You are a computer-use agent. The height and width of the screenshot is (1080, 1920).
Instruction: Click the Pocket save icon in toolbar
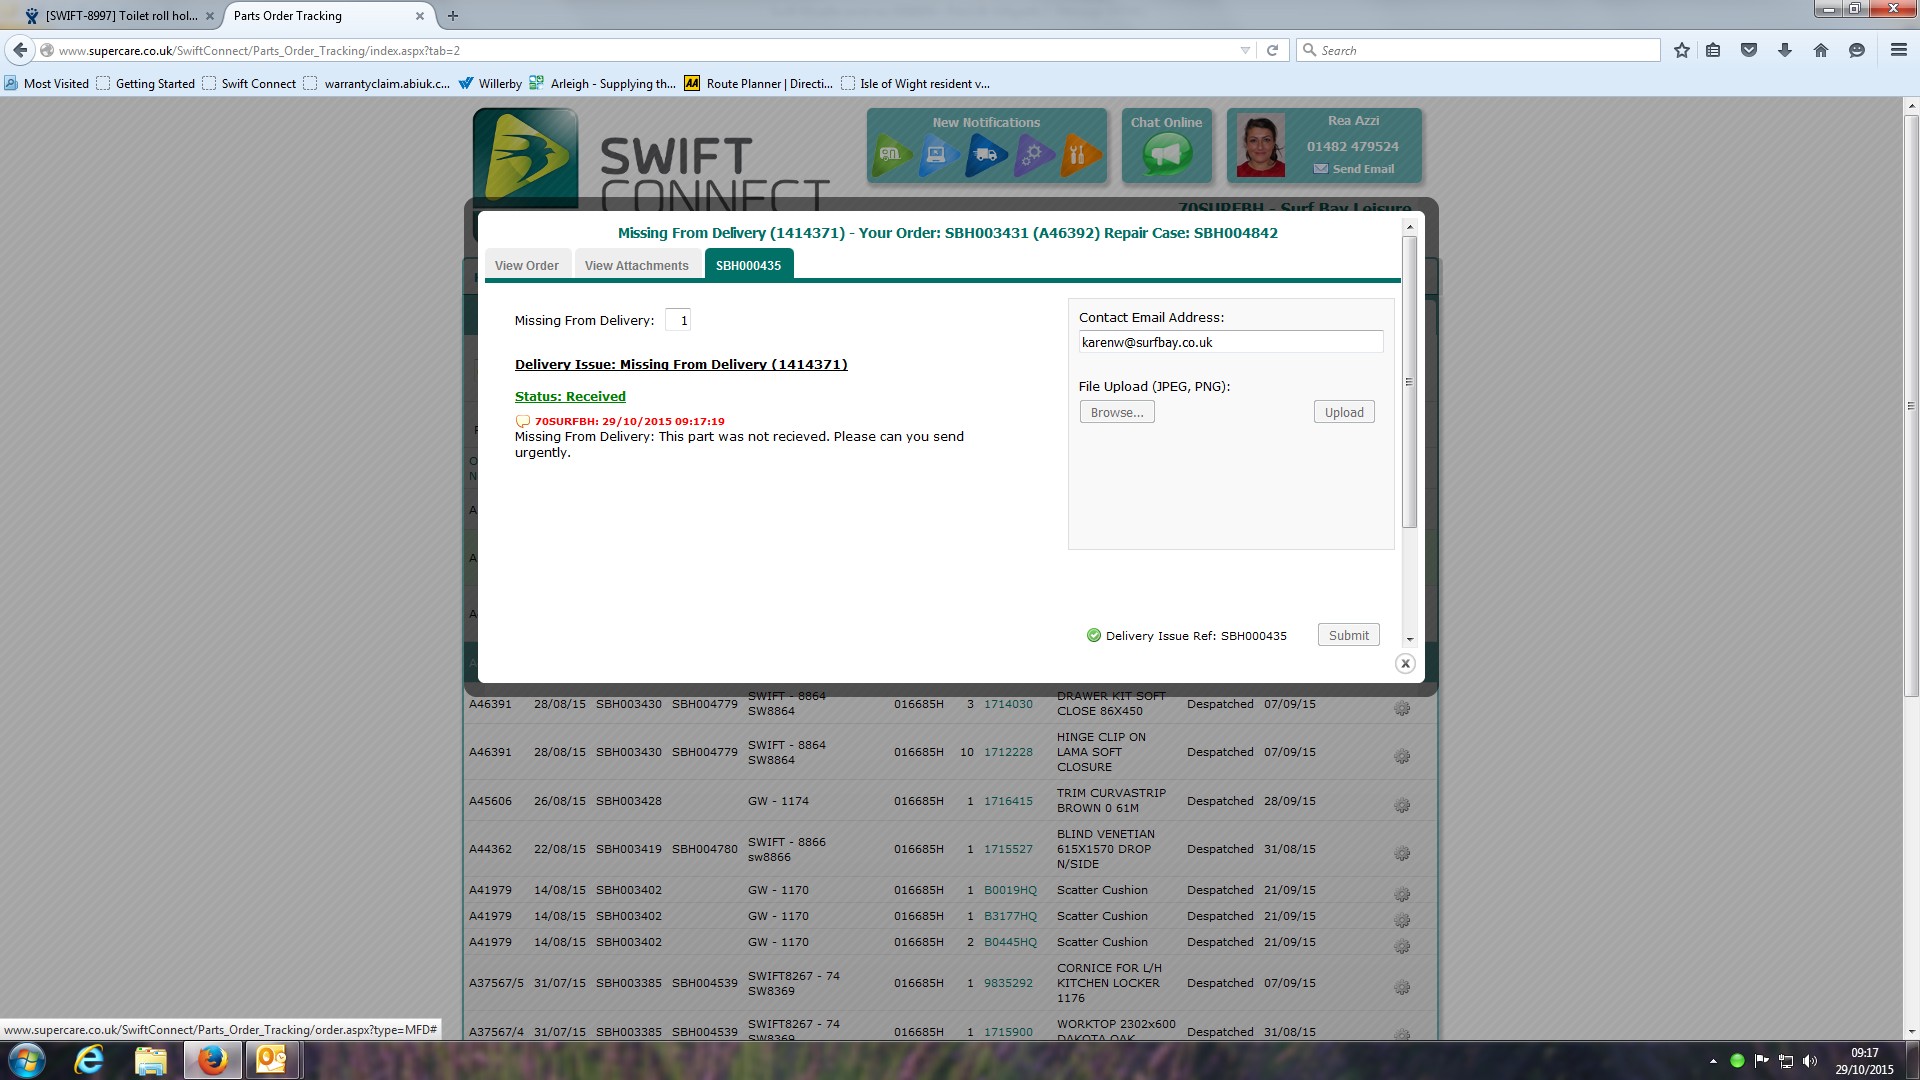(1749, 50)
